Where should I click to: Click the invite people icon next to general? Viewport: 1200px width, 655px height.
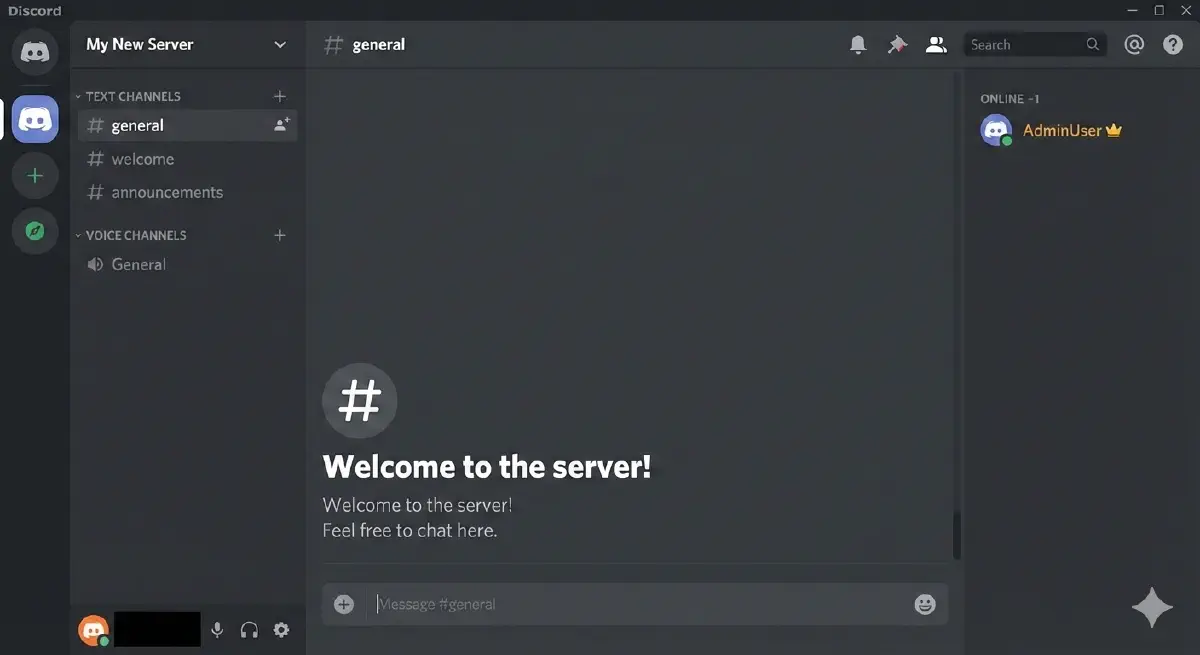click(280, 125)
